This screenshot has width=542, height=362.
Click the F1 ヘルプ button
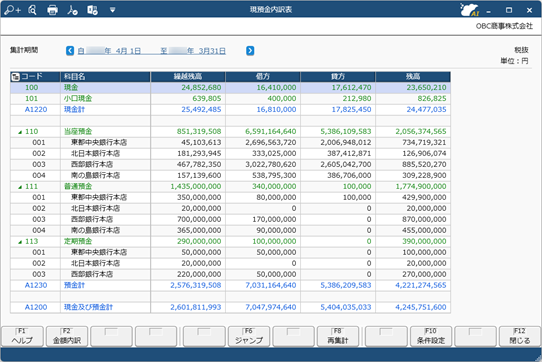(x=22, y=336)
